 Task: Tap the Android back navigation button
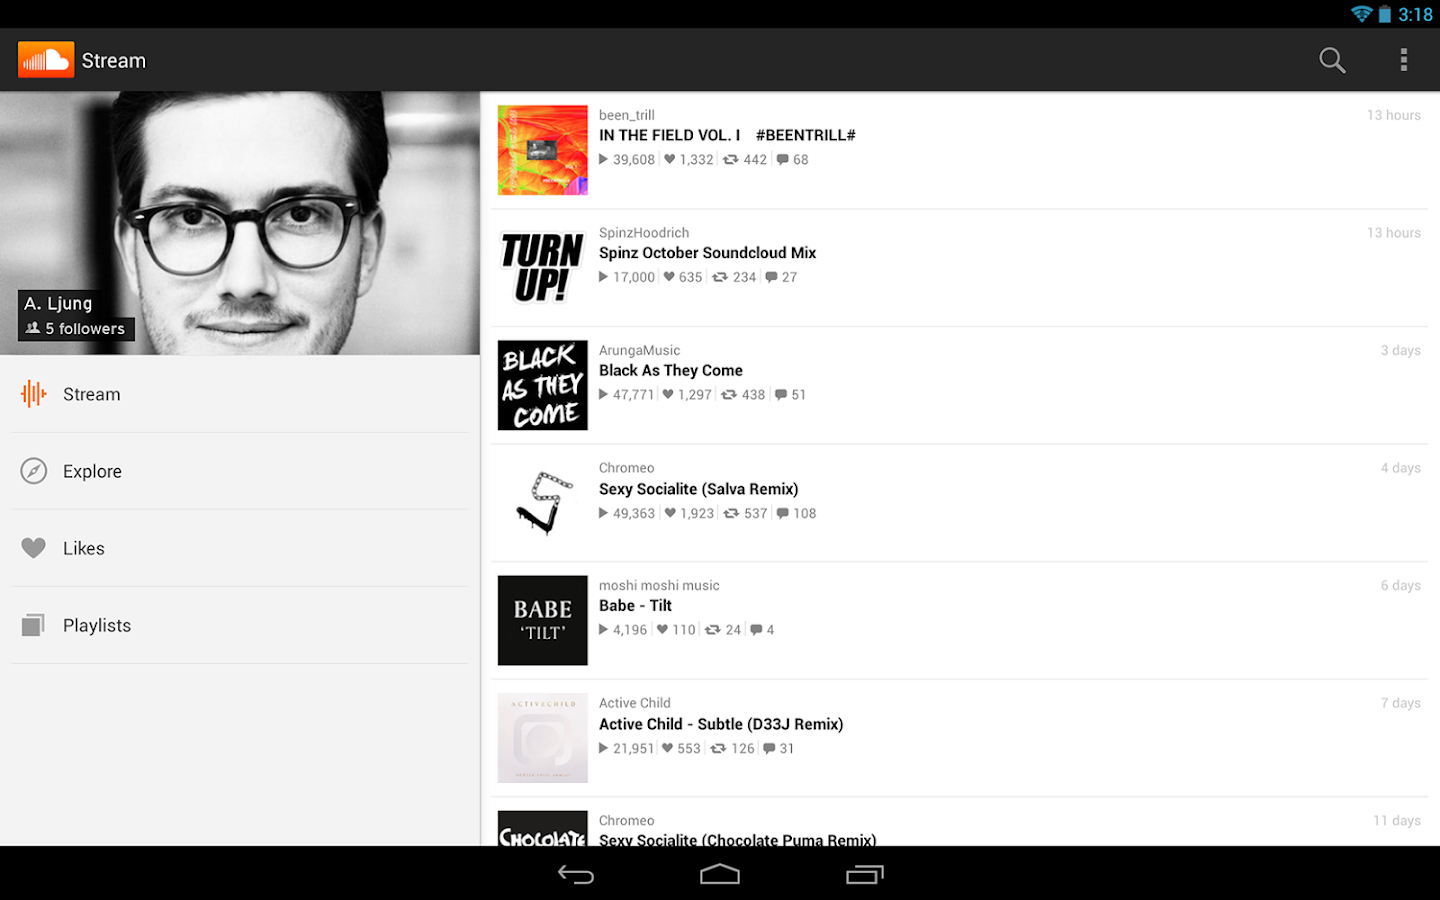(576, 874)
